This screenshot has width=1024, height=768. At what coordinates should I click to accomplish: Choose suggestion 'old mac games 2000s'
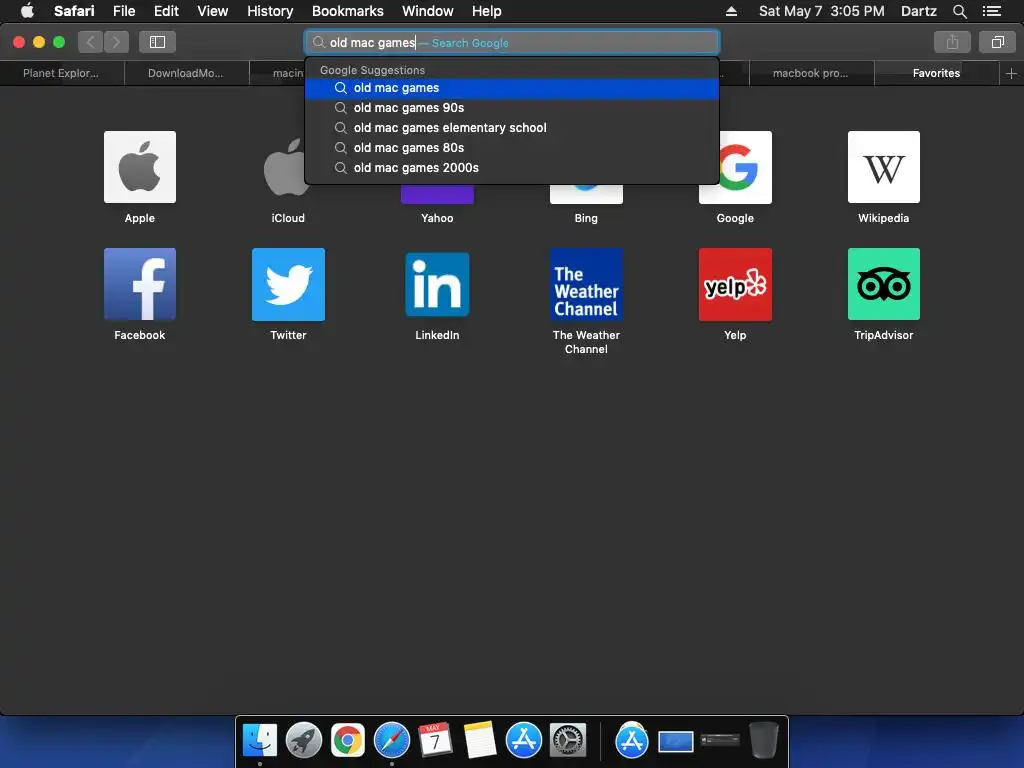point(512,168)
